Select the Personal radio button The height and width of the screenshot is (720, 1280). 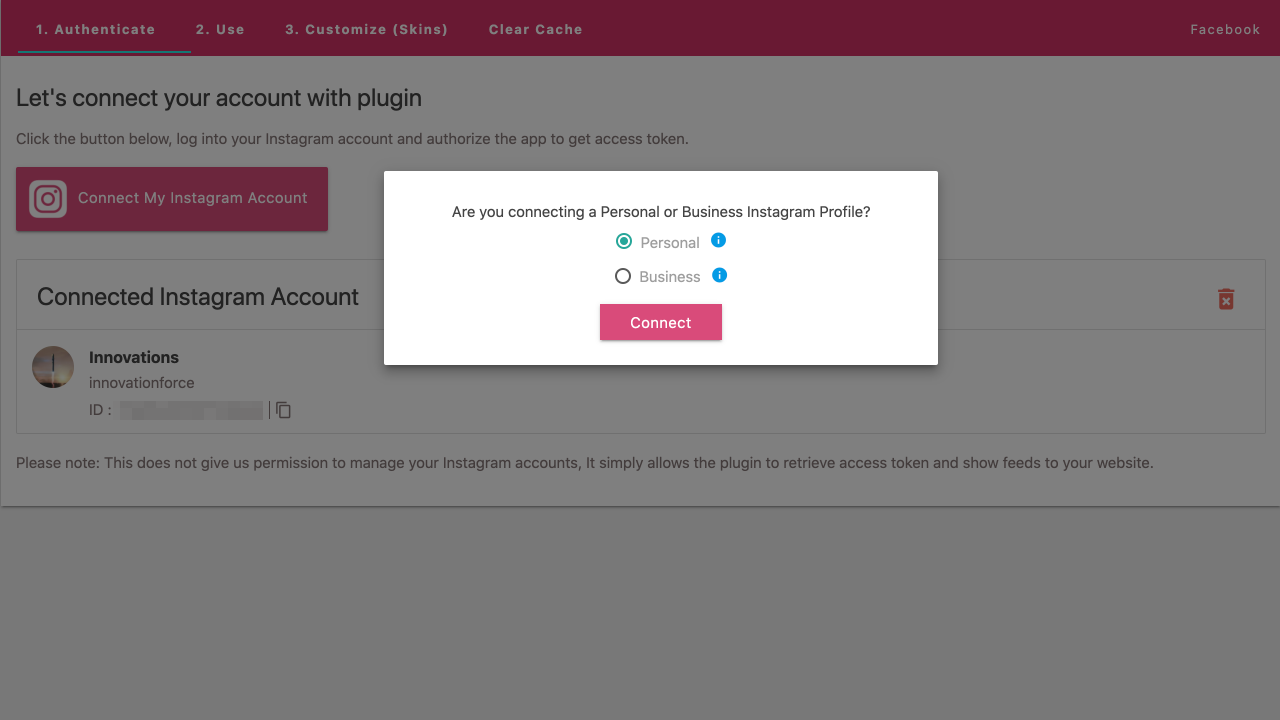(624, 241)
